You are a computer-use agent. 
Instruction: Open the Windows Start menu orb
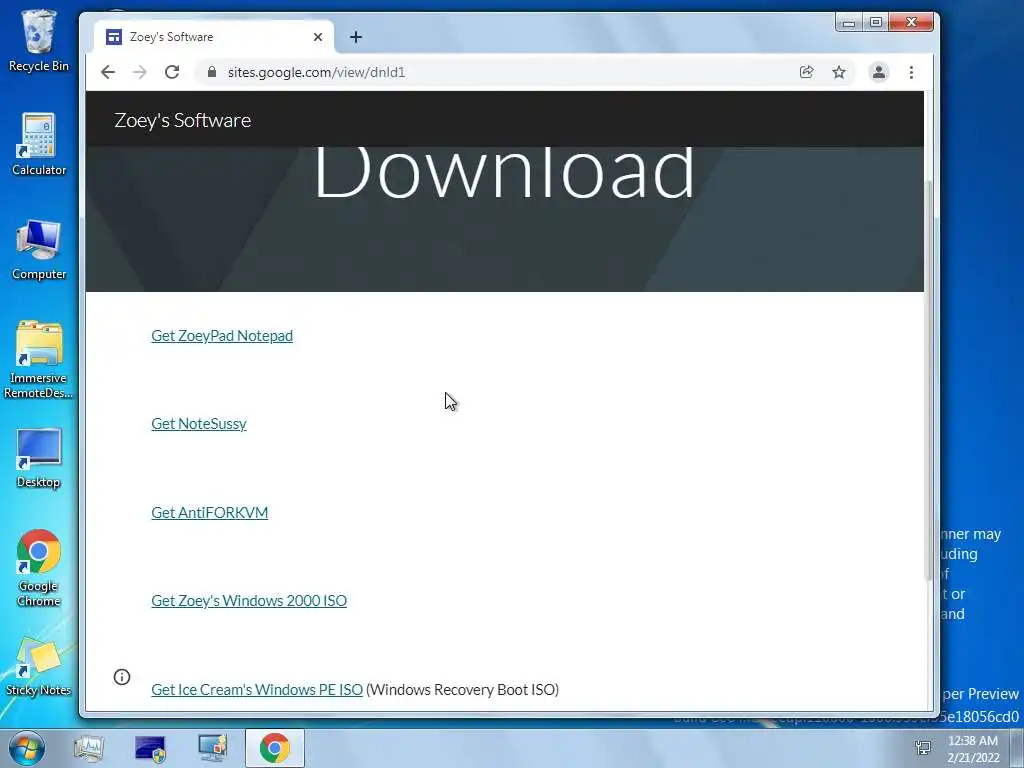pos(27,748)
